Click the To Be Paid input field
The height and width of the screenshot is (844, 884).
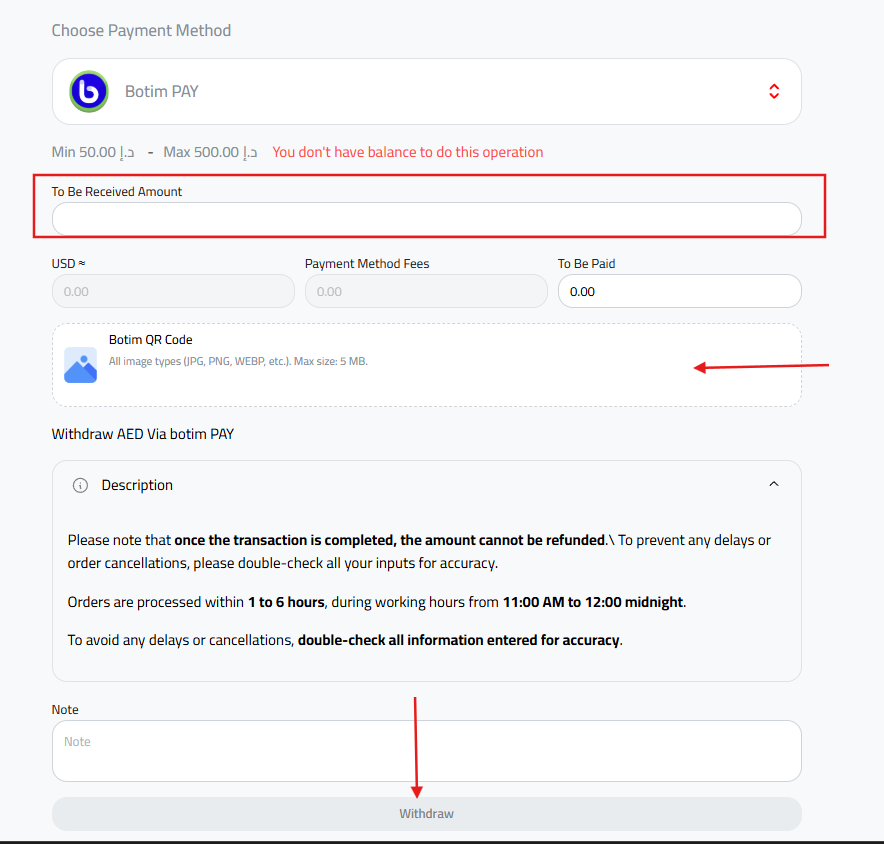tap(679, 291)
